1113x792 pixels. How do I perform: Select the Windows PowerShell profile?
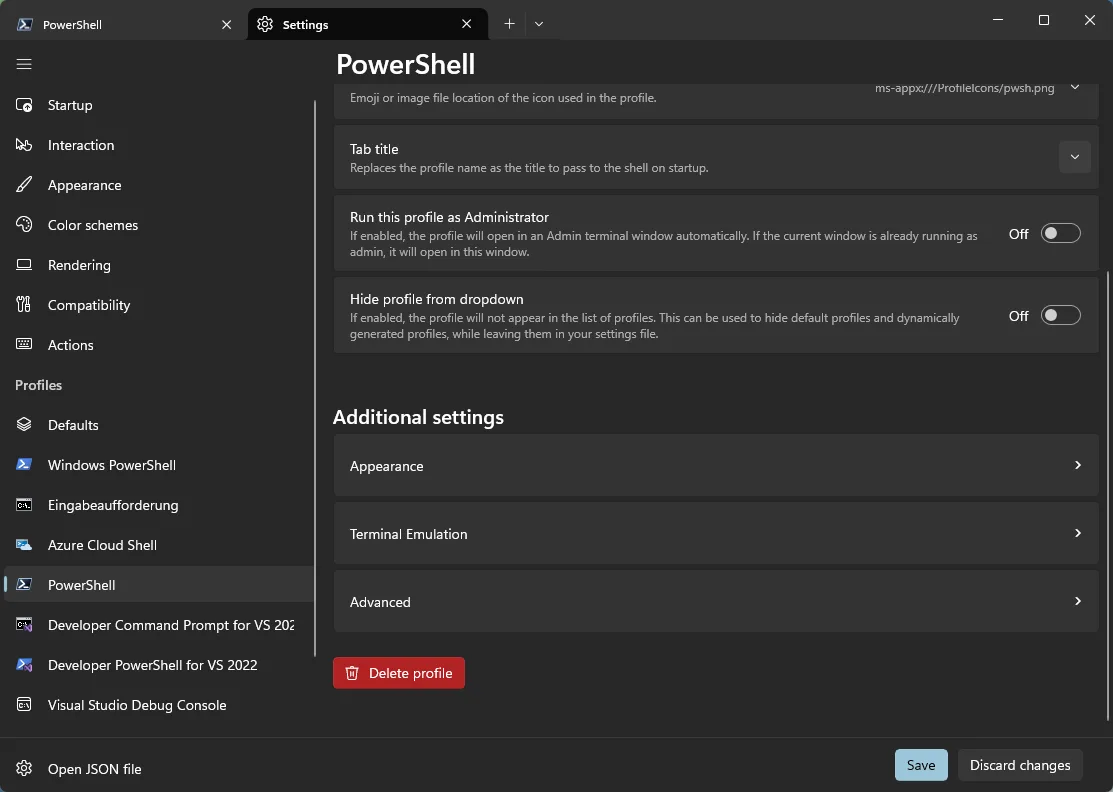tap(111, 465)
